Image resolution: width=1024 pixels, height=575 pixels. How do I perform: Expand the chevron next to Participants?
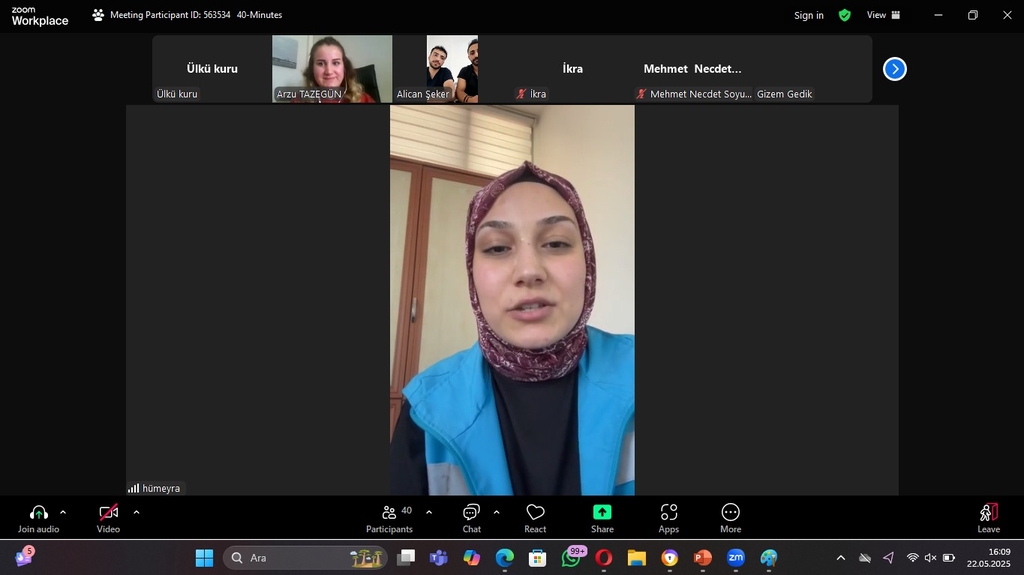[x=429, y=512]
